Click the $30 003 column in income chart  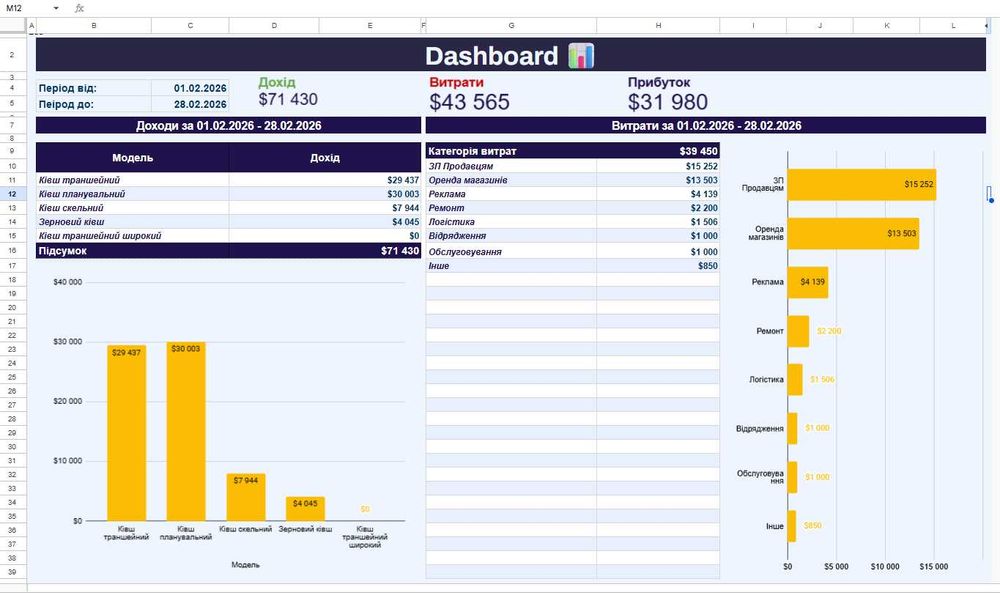click(186, 432)
